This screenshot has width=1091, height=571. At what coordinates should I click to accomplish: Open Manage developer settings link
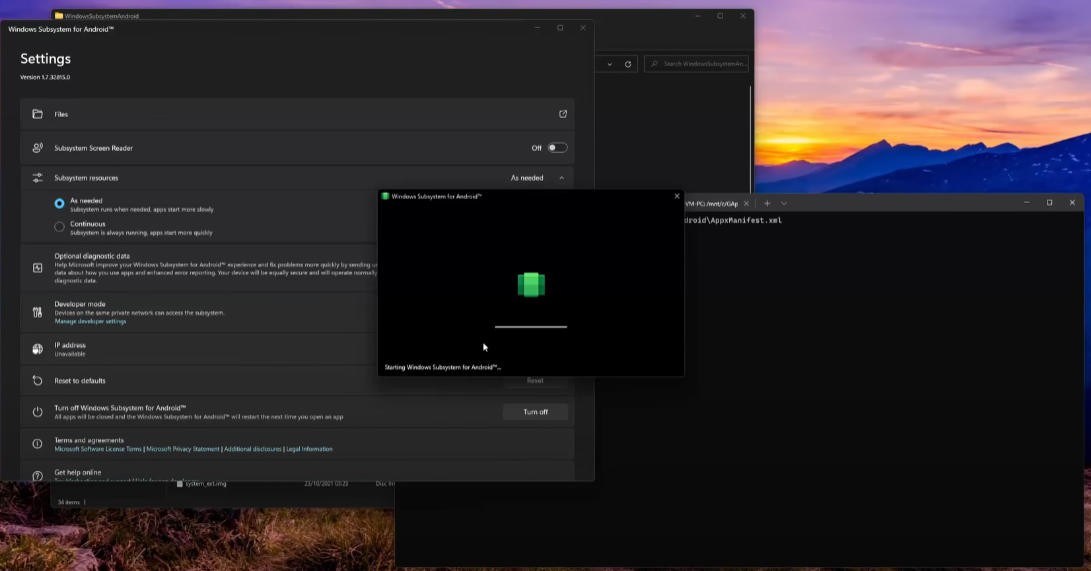pos(90,321)
